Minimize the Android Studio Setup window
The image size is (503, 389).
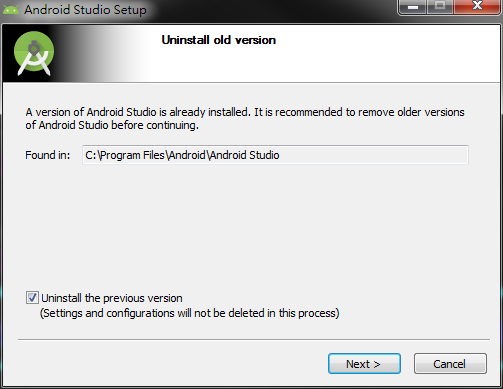tap(413, 7)
